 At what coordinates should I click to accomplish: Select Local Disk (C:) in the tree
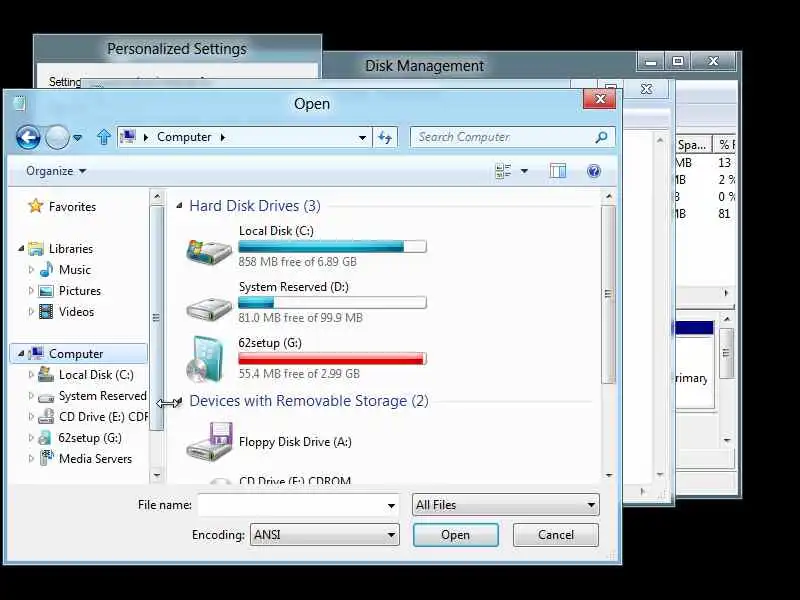coord(96,374)
